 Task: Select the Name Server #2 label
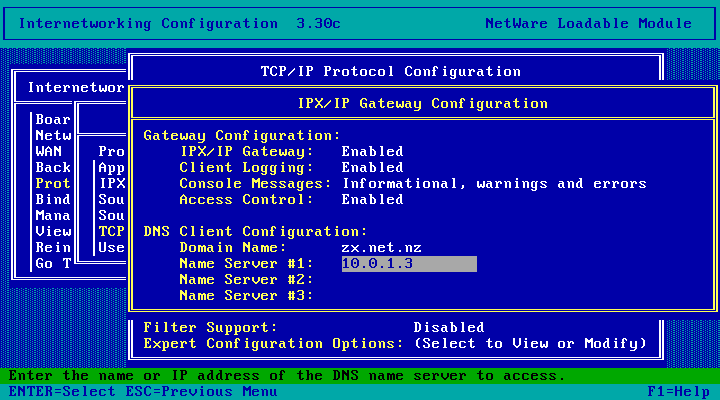(x=246, y=280)
